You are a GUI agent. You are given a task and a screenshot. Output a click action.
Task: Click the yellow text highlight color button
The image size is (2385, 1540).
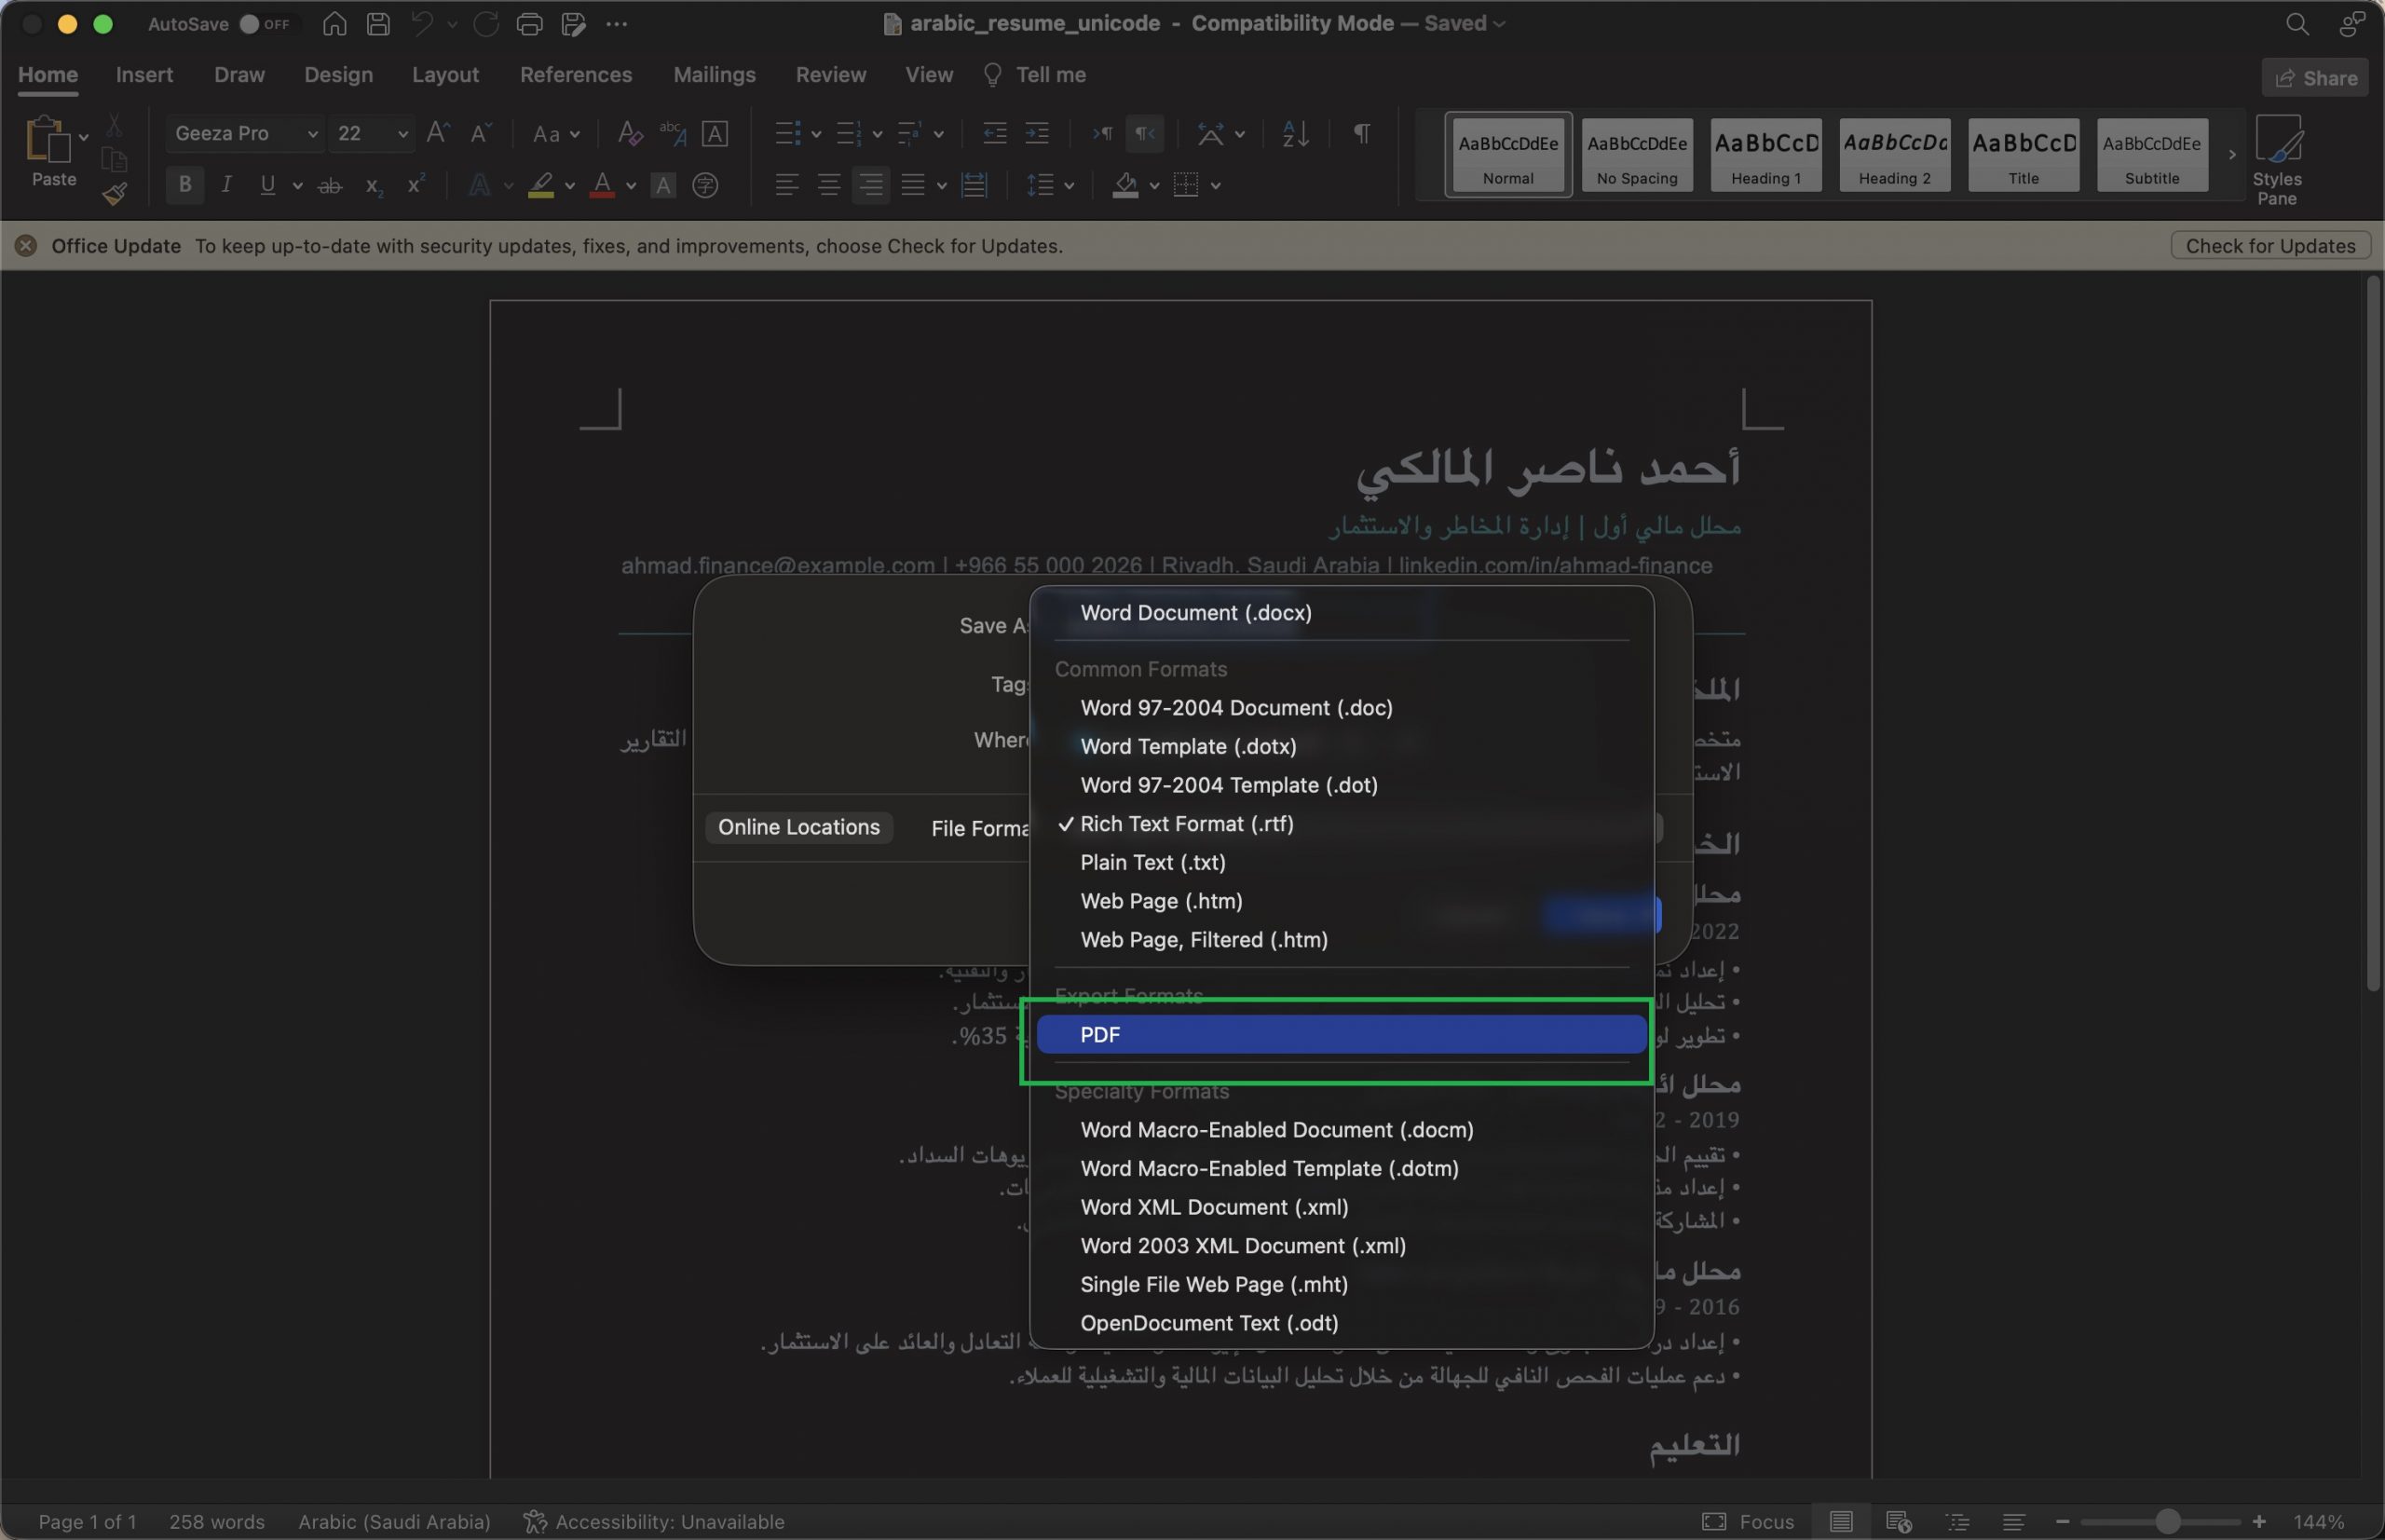click(x=541, y=185)
